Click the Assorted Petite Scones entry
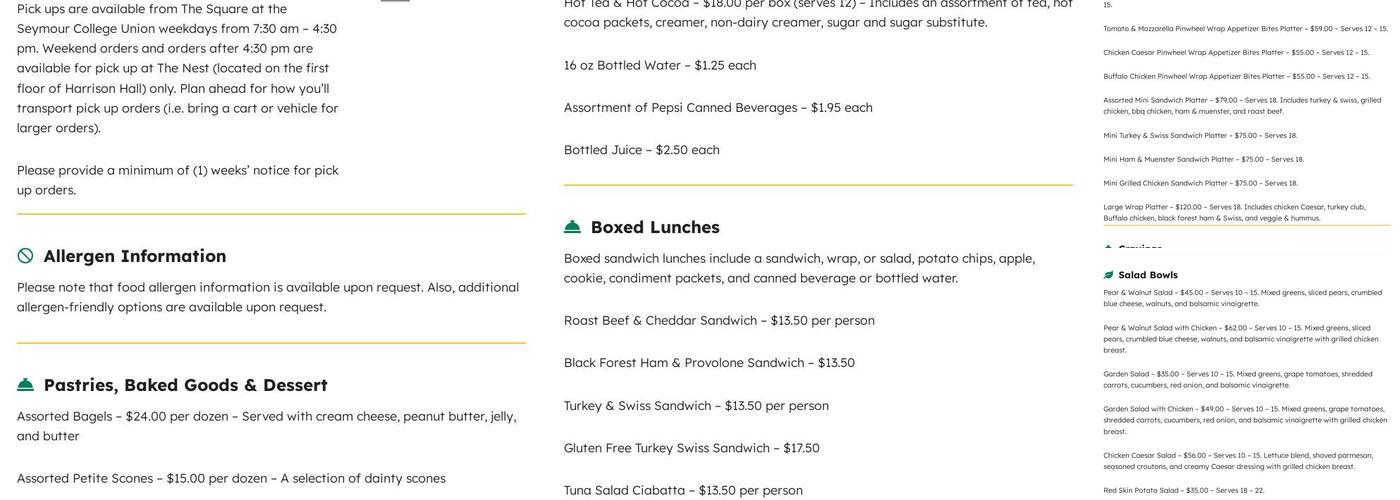 point(231,478)
